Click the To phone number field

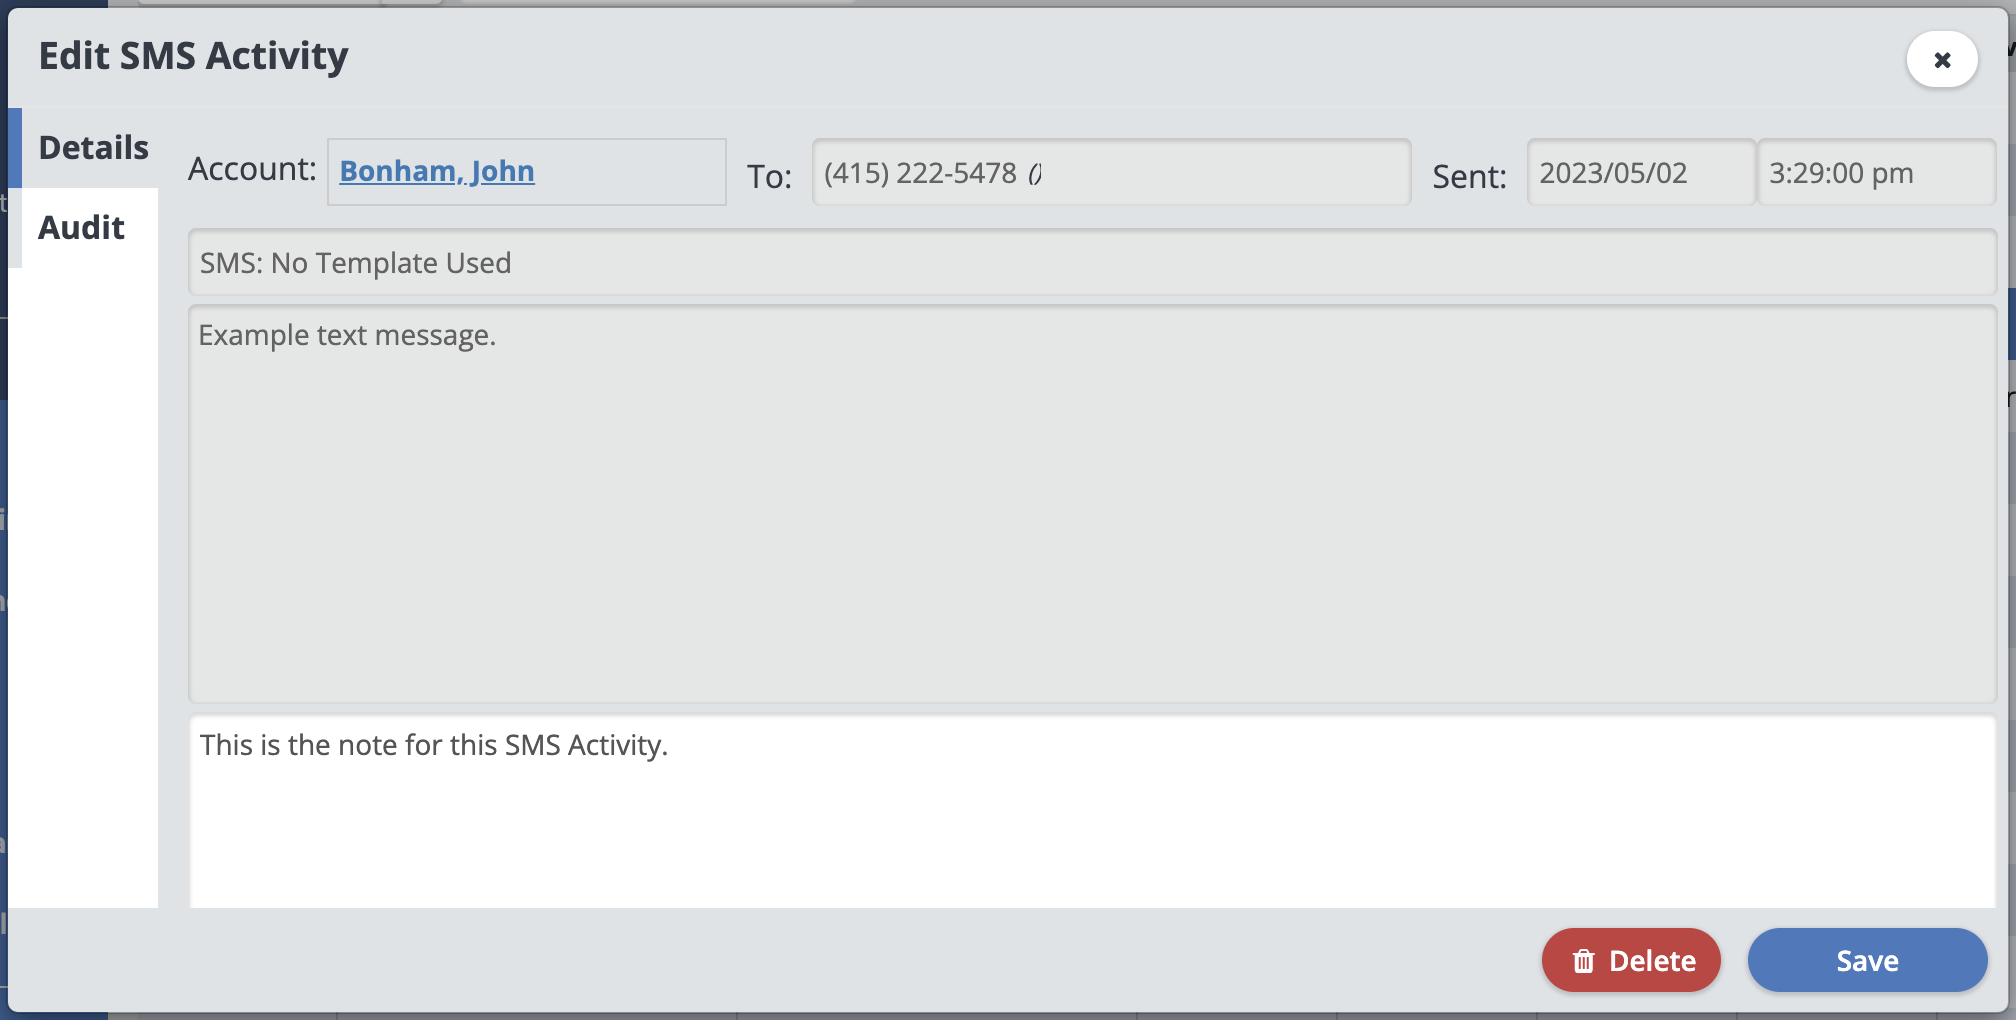[x=1200, y=173]
